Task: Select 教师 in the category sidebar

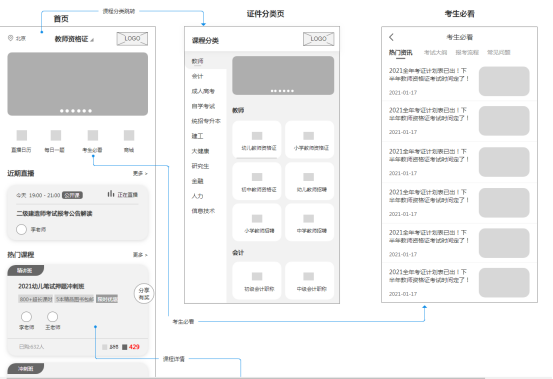Action: click(x=198, y=61)
